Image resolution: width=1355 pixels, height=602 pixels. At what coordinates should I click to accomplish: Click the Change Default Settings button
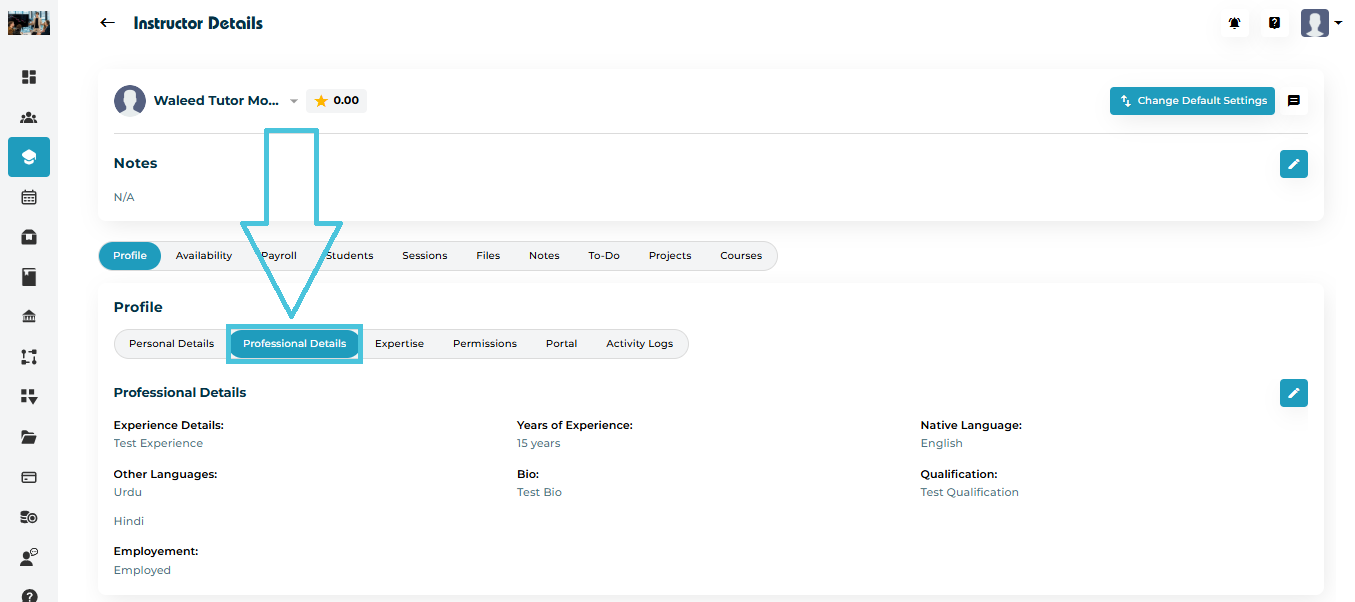[1192, 101]
